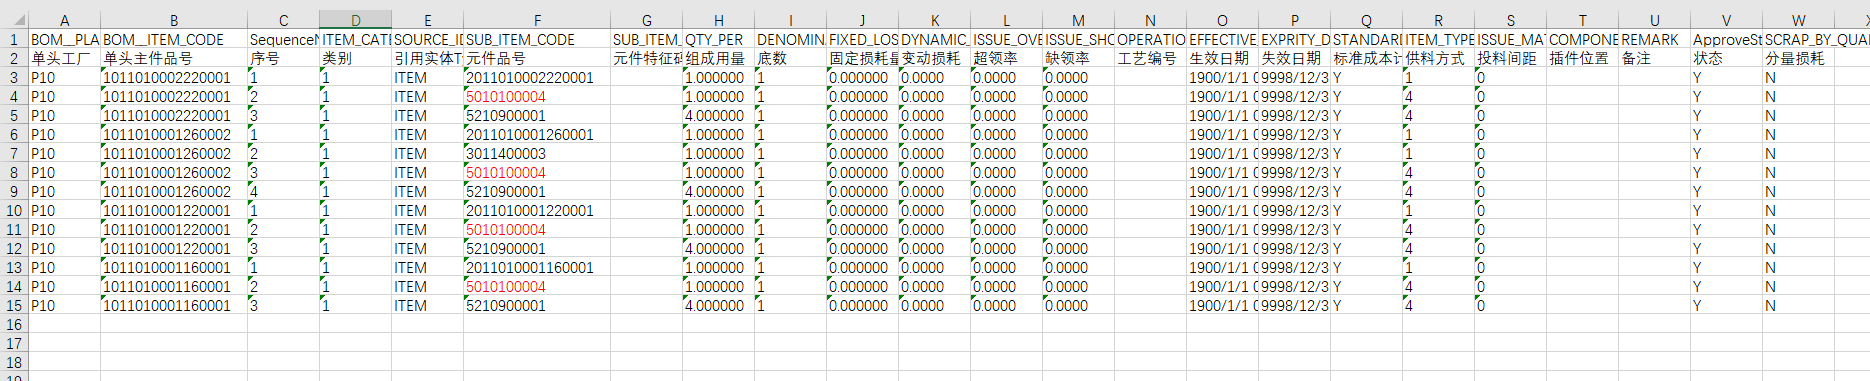Click the 单头工厂 cell

pyautogui.click(x=65, y=58)
